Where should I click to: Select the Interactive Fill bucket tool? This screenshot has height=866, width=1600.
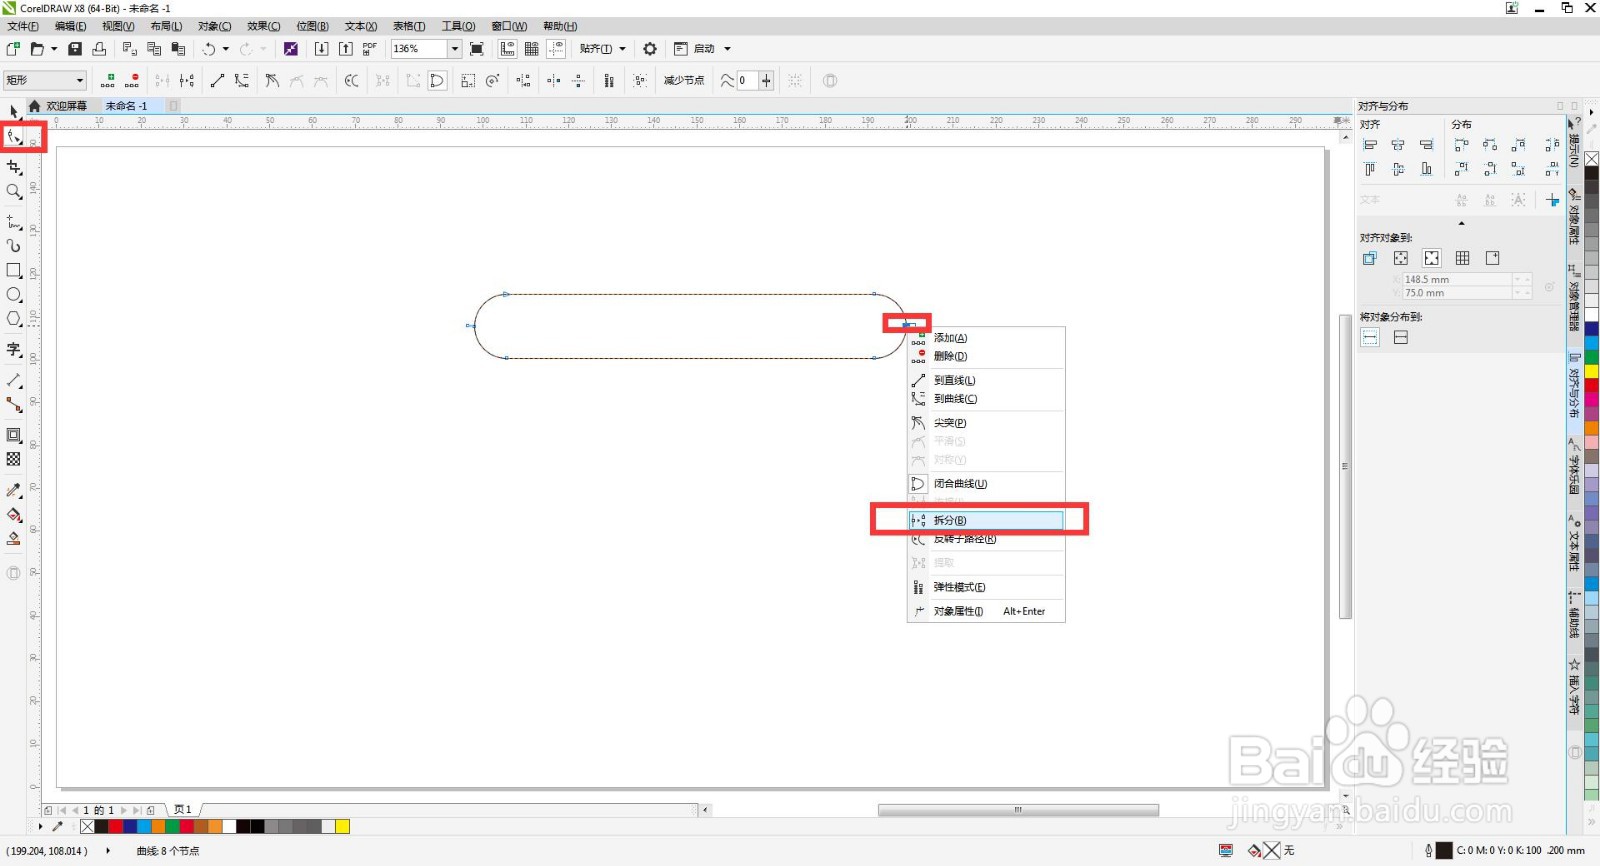coord(14,515)
